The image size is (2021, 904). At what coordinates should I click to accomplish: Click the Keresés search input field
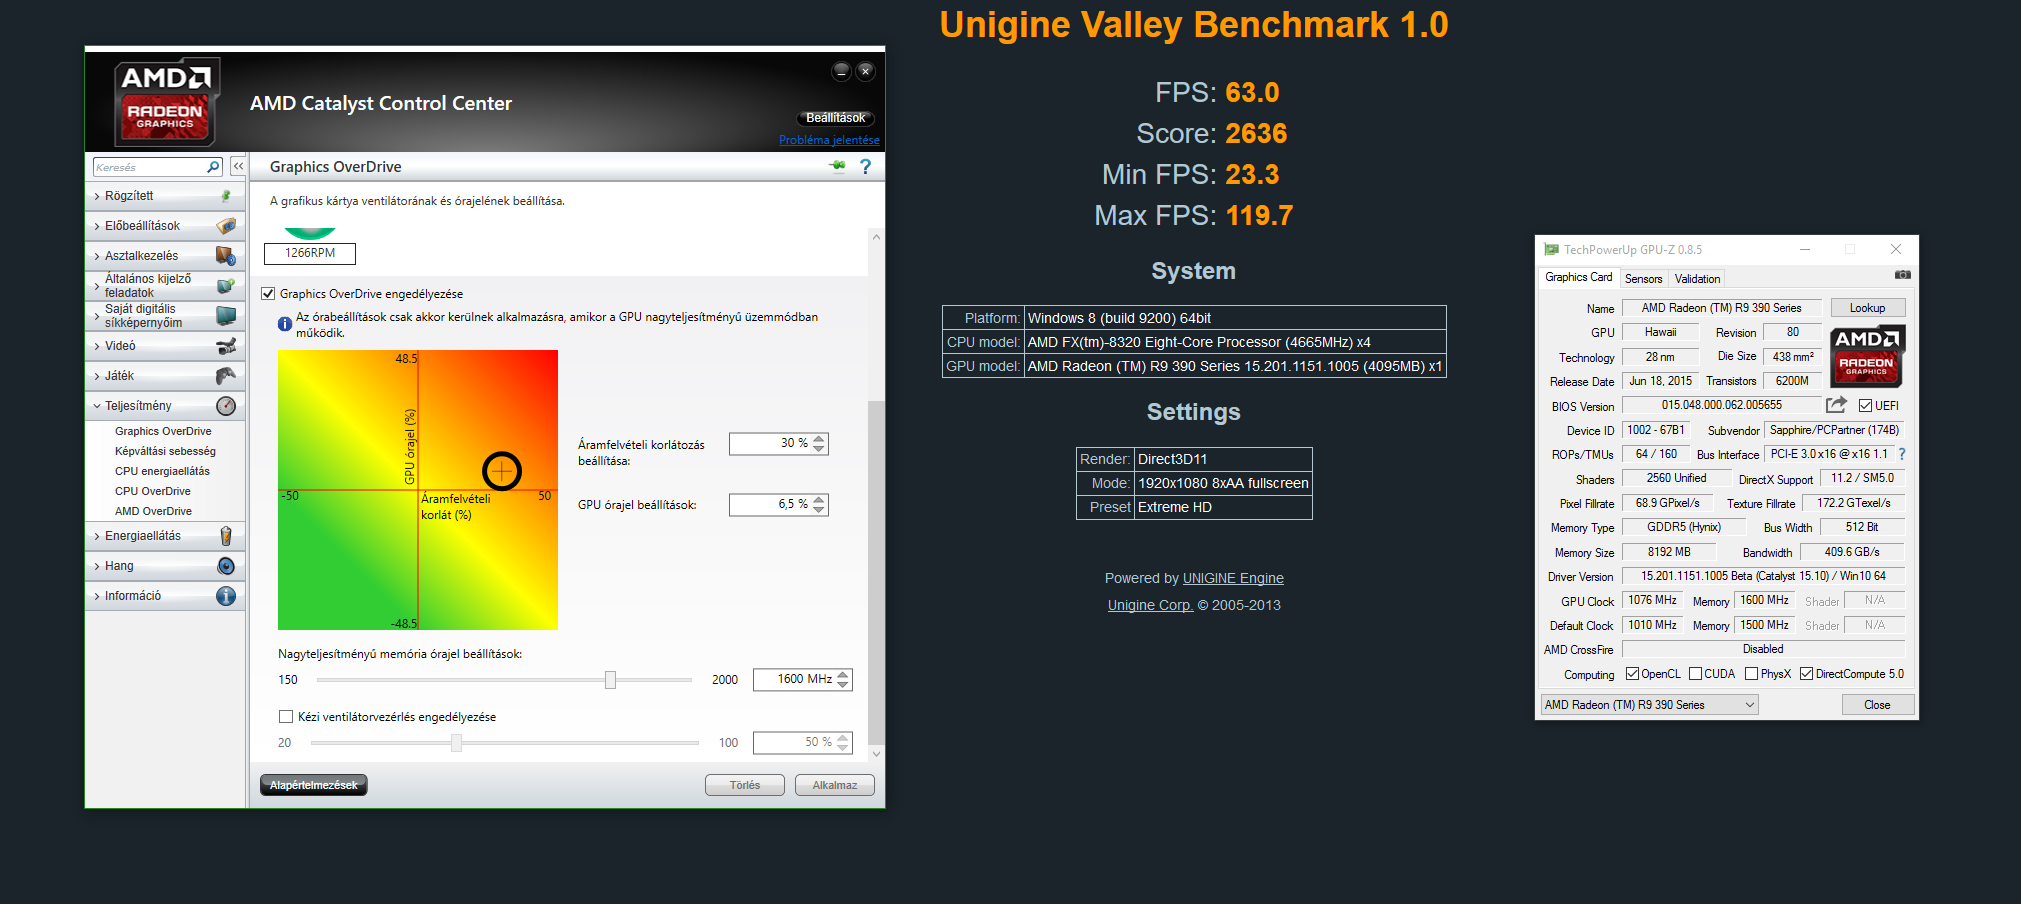pos(149,167)
